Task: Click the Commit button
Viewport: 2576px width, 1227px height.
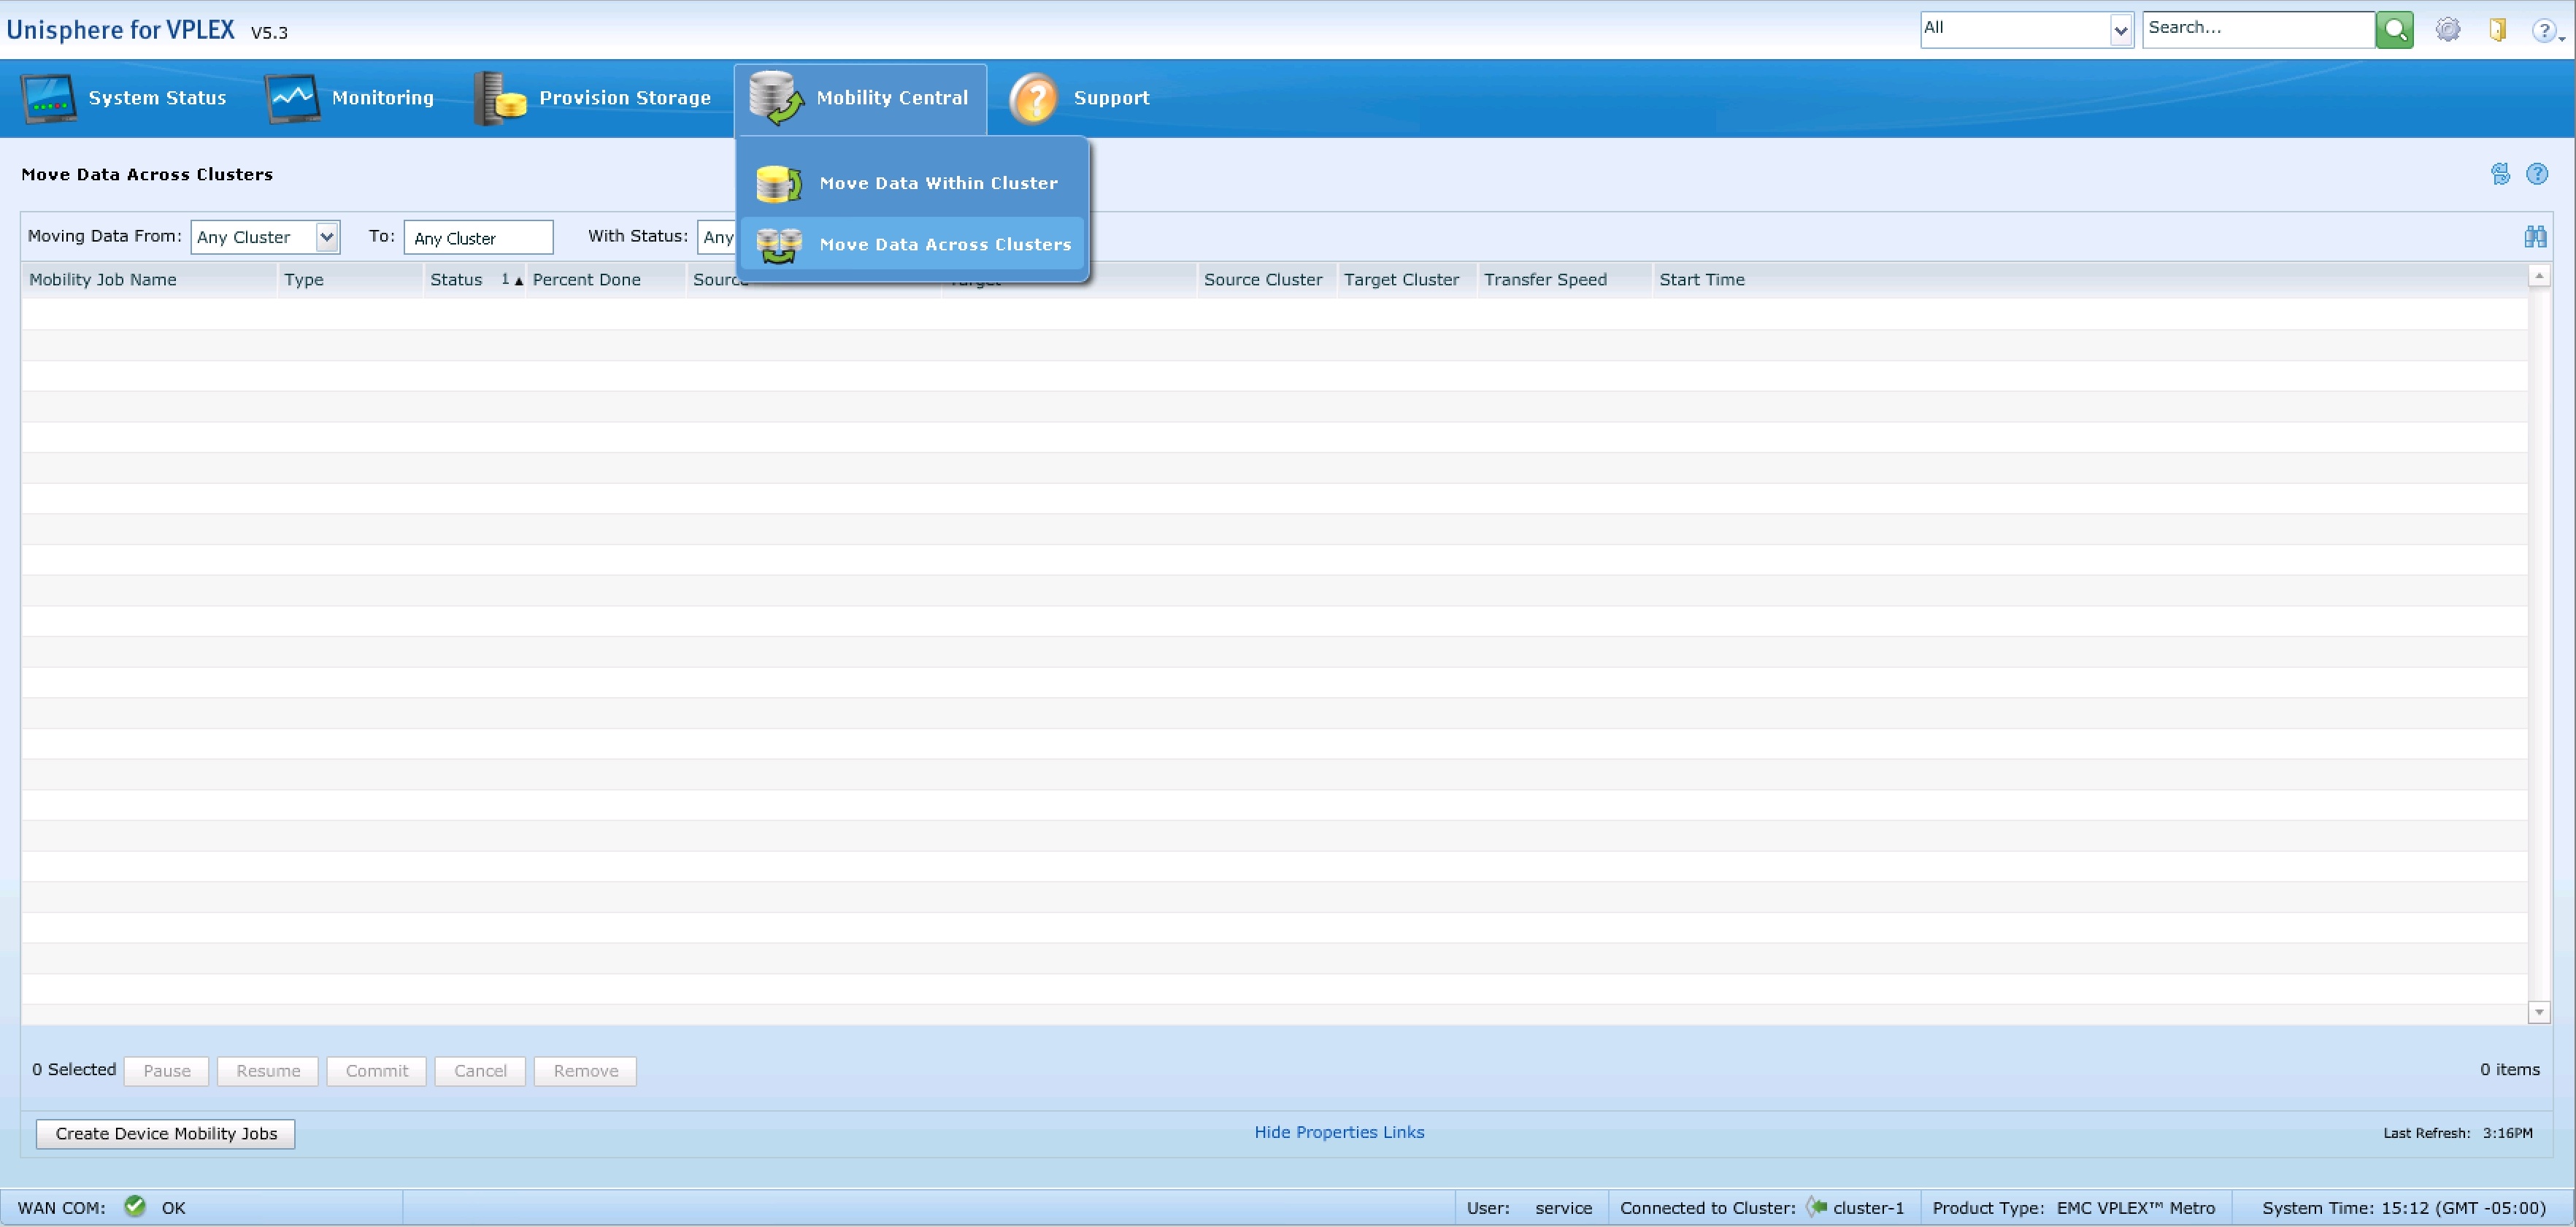Action: point(377,1071)
